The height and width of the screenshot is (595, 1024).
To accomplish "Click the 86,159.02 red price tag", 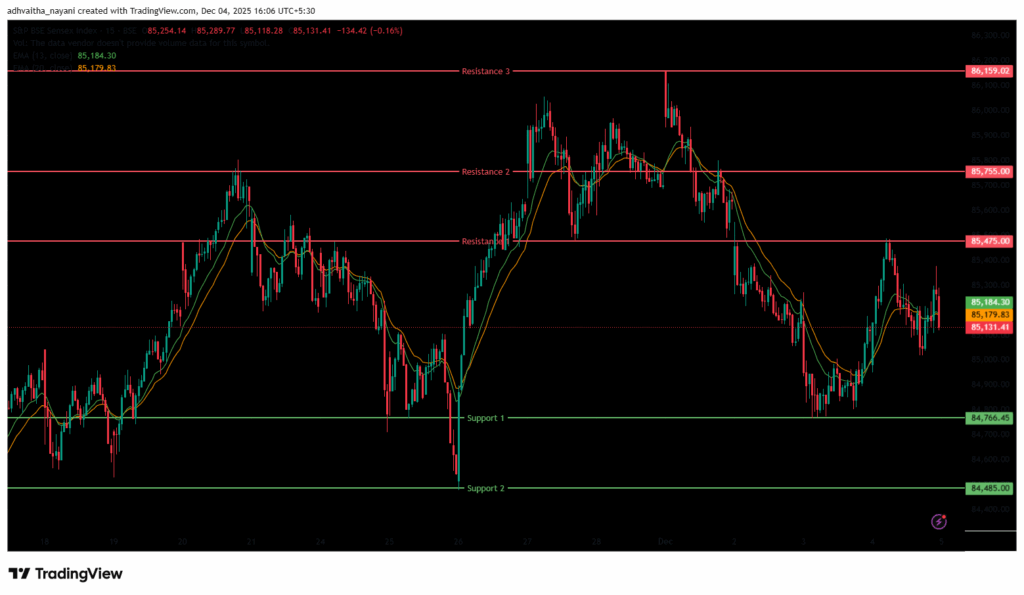I will tap(990, 72).
